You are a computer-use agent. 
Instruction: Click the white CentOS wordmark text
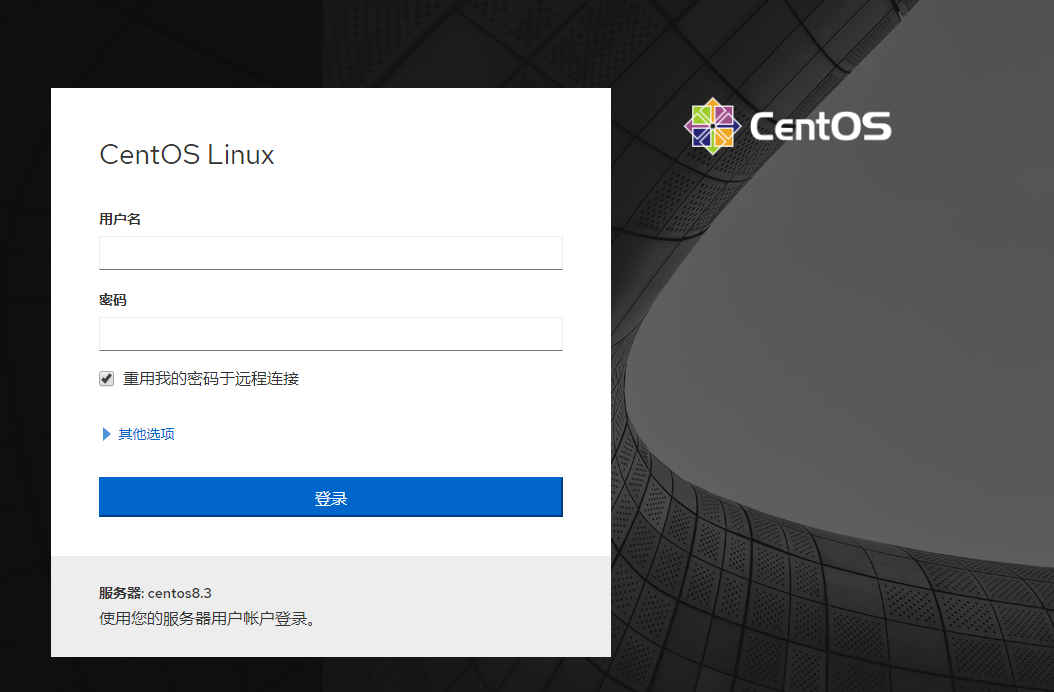(819, 127)
